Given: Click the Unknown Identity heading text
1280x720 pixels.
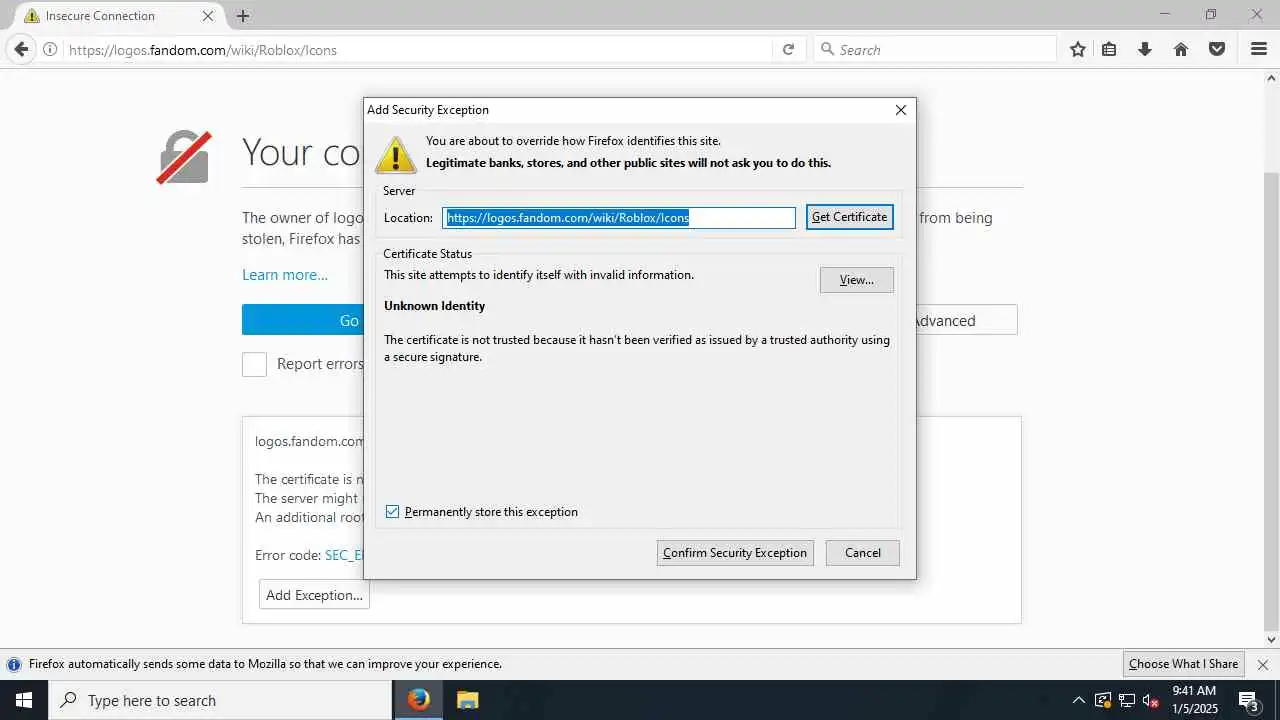Looking at the screenshot, I should (435, 306).
